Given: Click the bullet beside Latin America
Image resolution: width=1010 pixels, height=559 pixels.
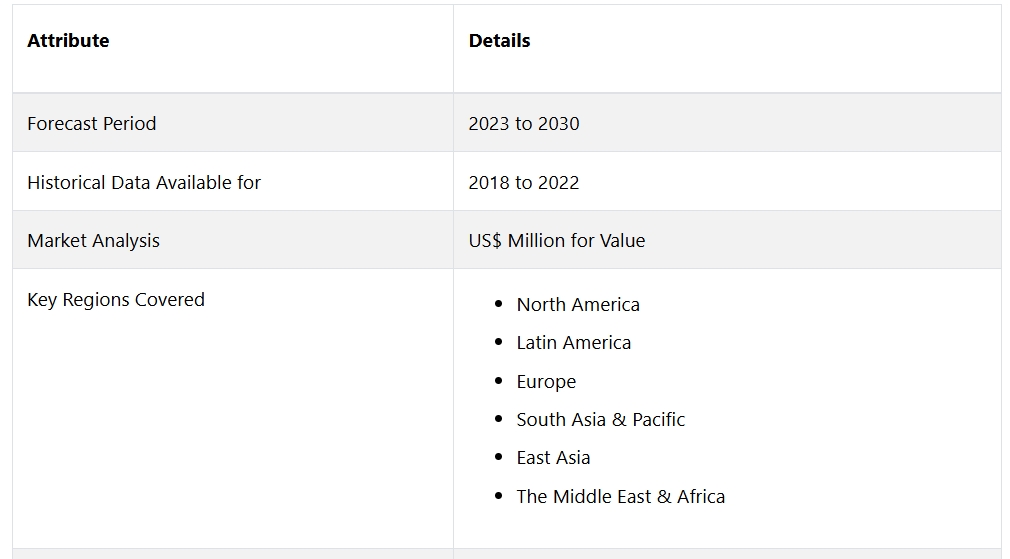Looking at the screenshot, I should pos(499,342).
